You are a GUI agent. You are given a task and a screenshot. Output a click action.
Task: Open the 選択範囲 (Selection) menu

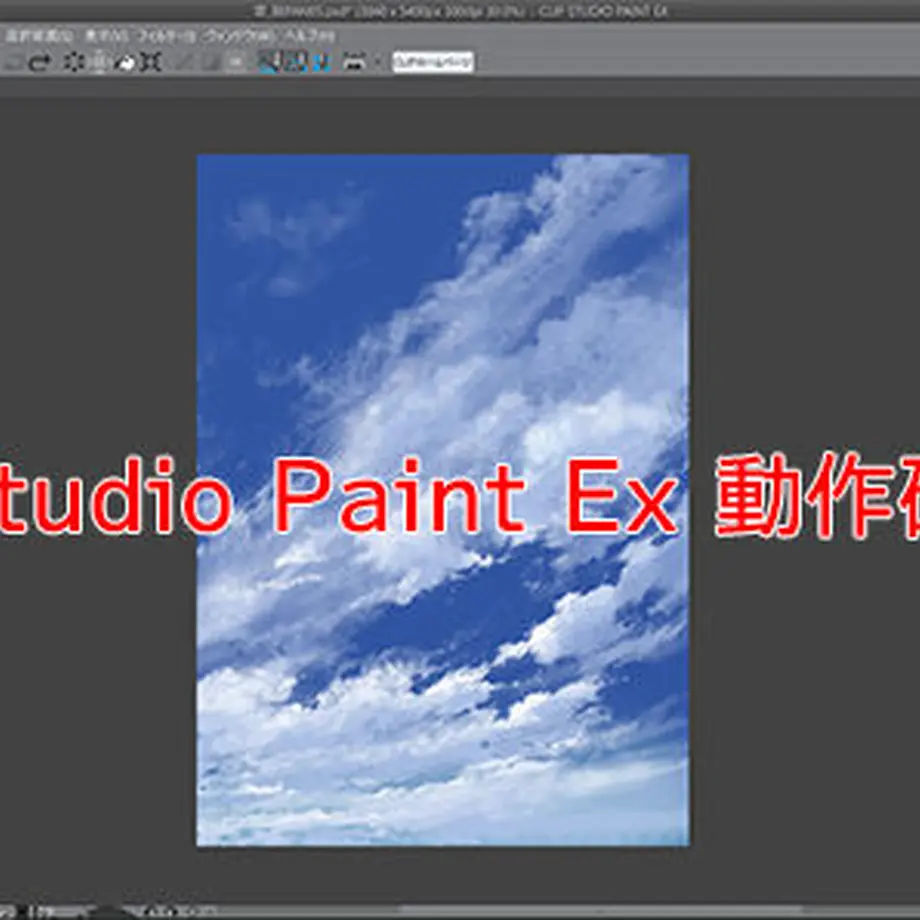pyautogui.click(x=39, y=36)
